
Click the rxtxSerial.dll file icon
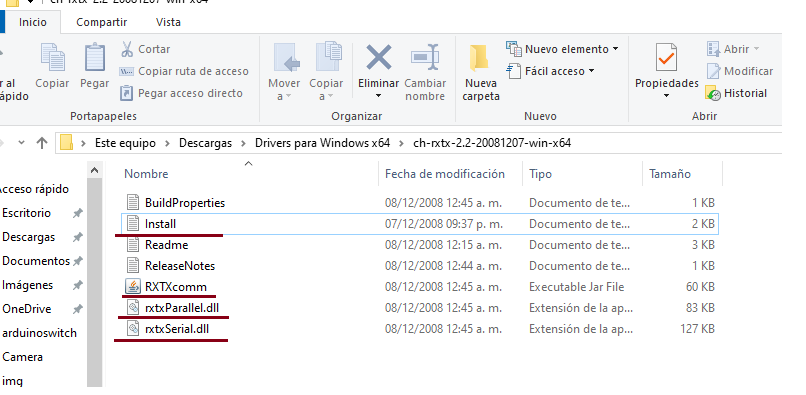(x=133, y=329)
